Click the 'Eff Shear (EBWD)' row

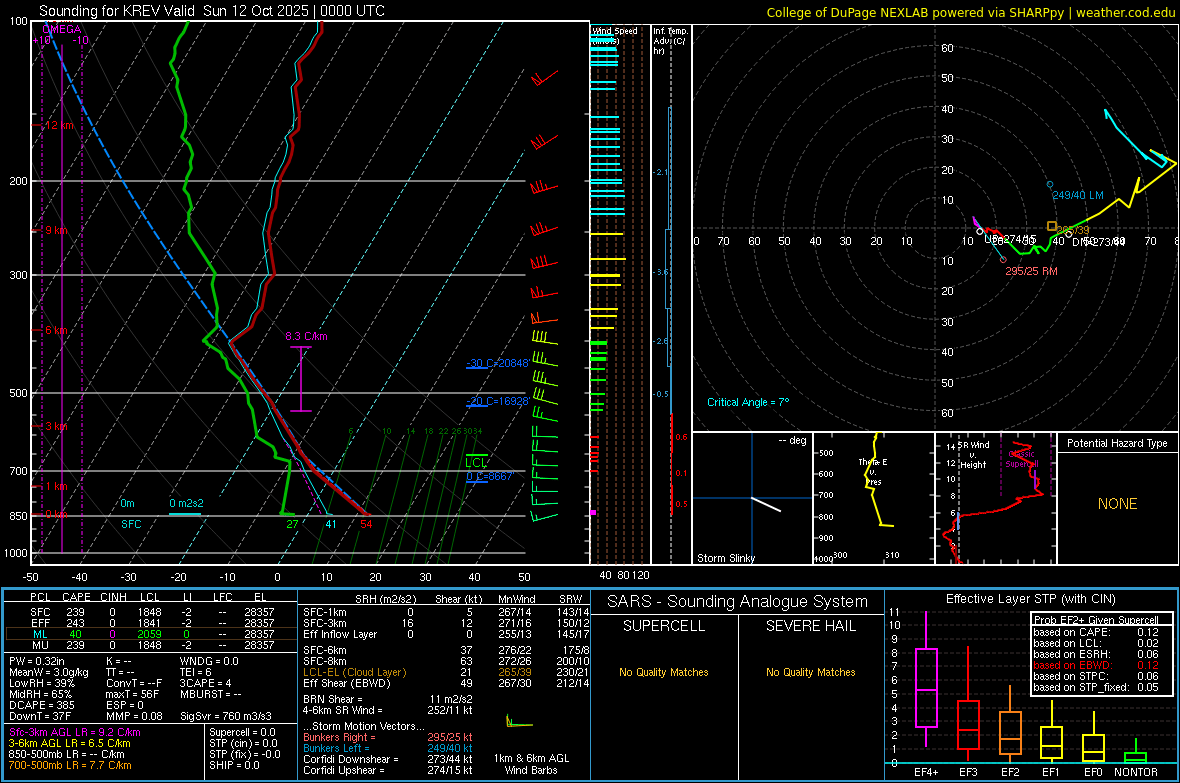[x=446, y=684]
